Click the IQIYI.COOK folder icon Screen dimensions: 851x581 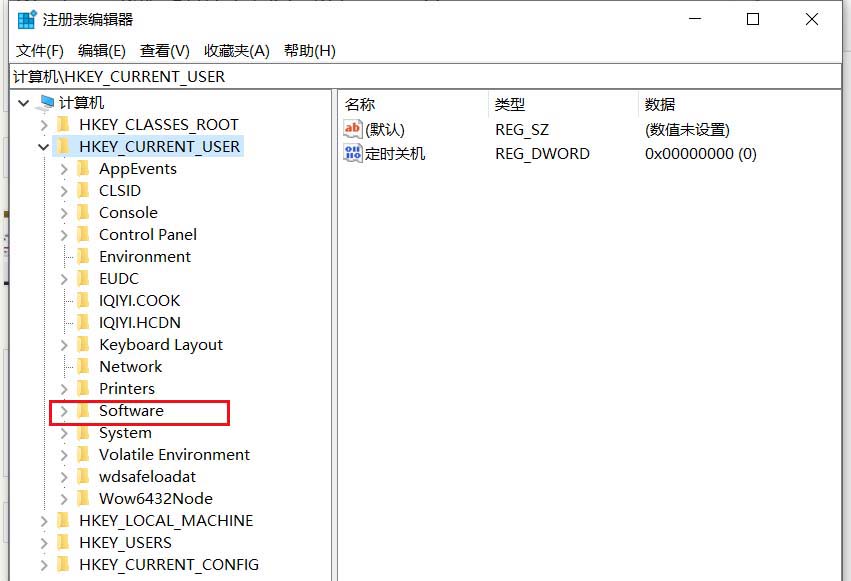83,300
